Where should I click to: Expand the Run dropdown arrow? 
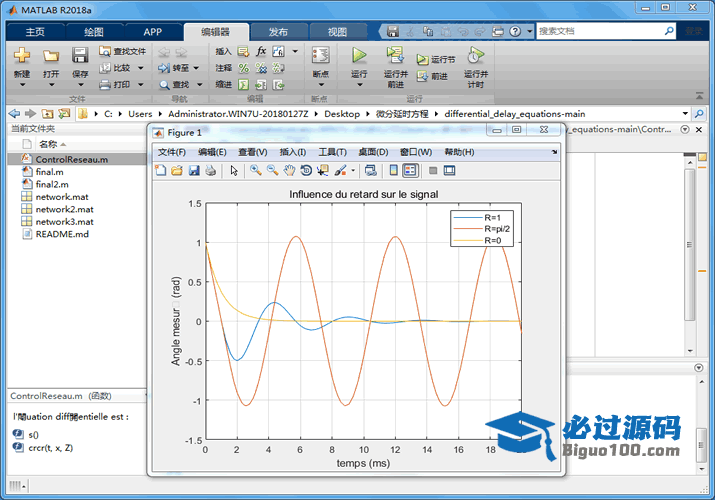(x=359, y=85)
